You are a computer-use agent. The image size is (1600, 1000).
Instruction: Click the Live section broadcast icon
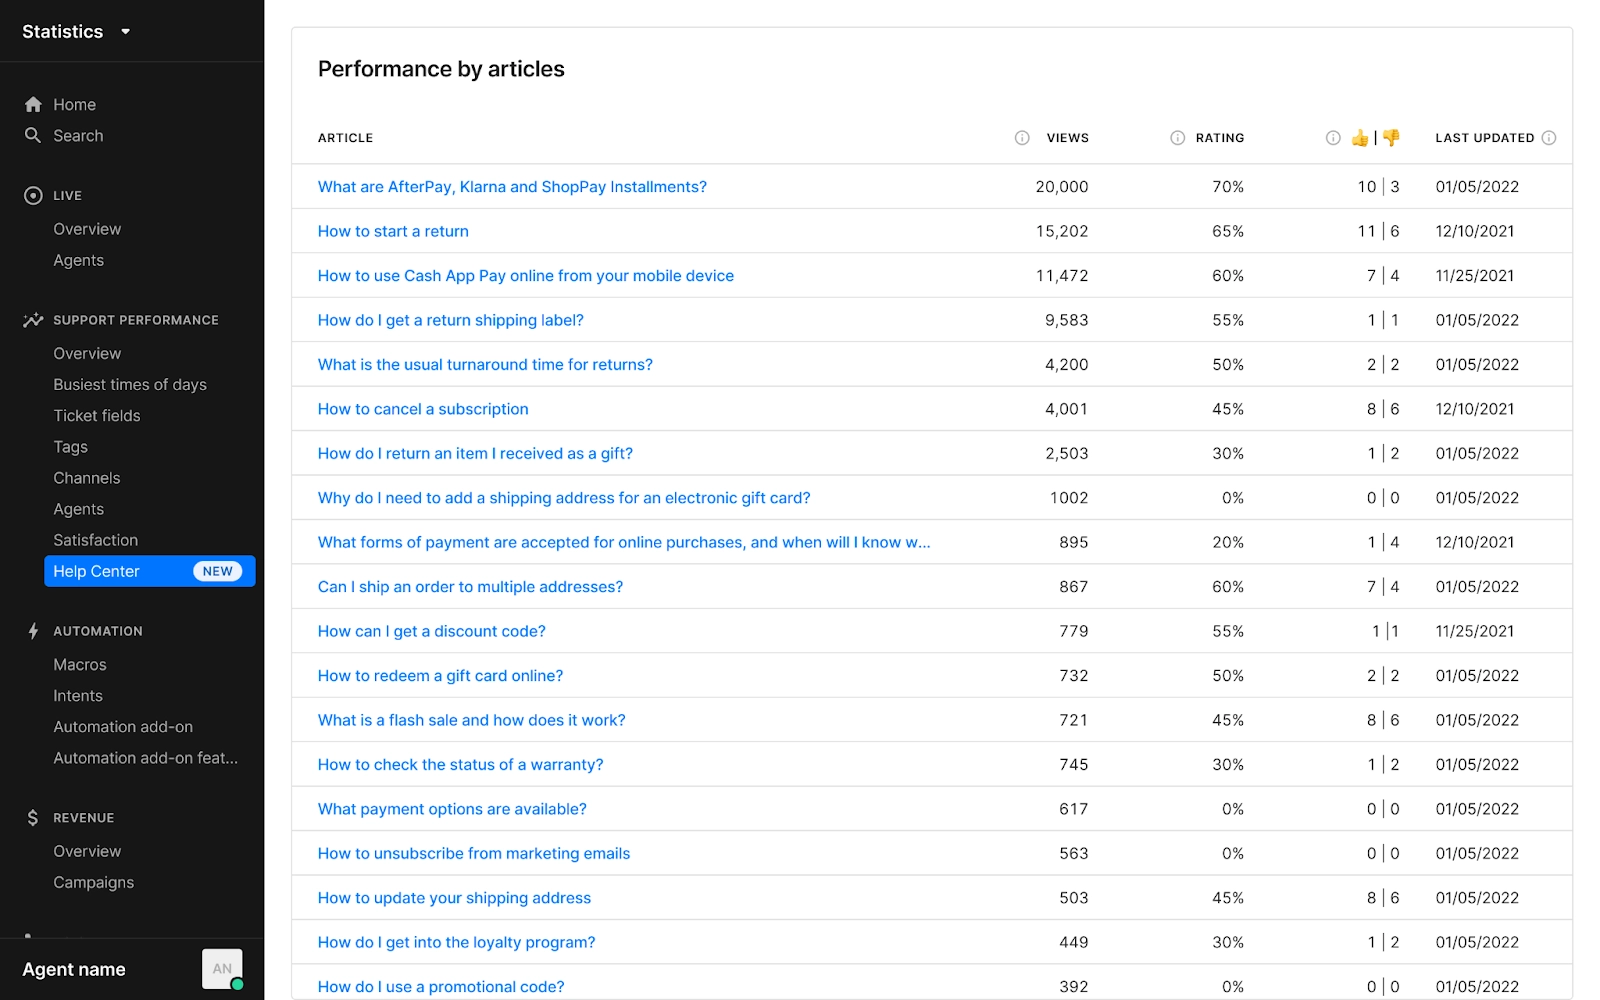[31, 195]
